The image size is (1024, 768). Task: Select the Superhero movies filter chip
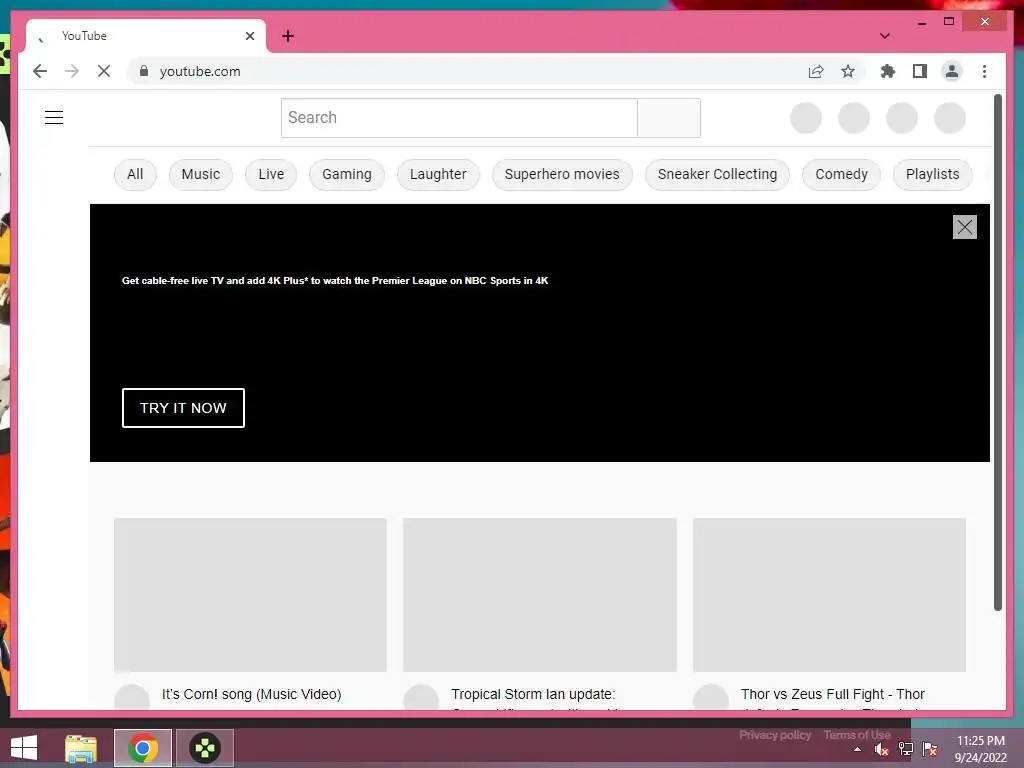tap(562, 174)
